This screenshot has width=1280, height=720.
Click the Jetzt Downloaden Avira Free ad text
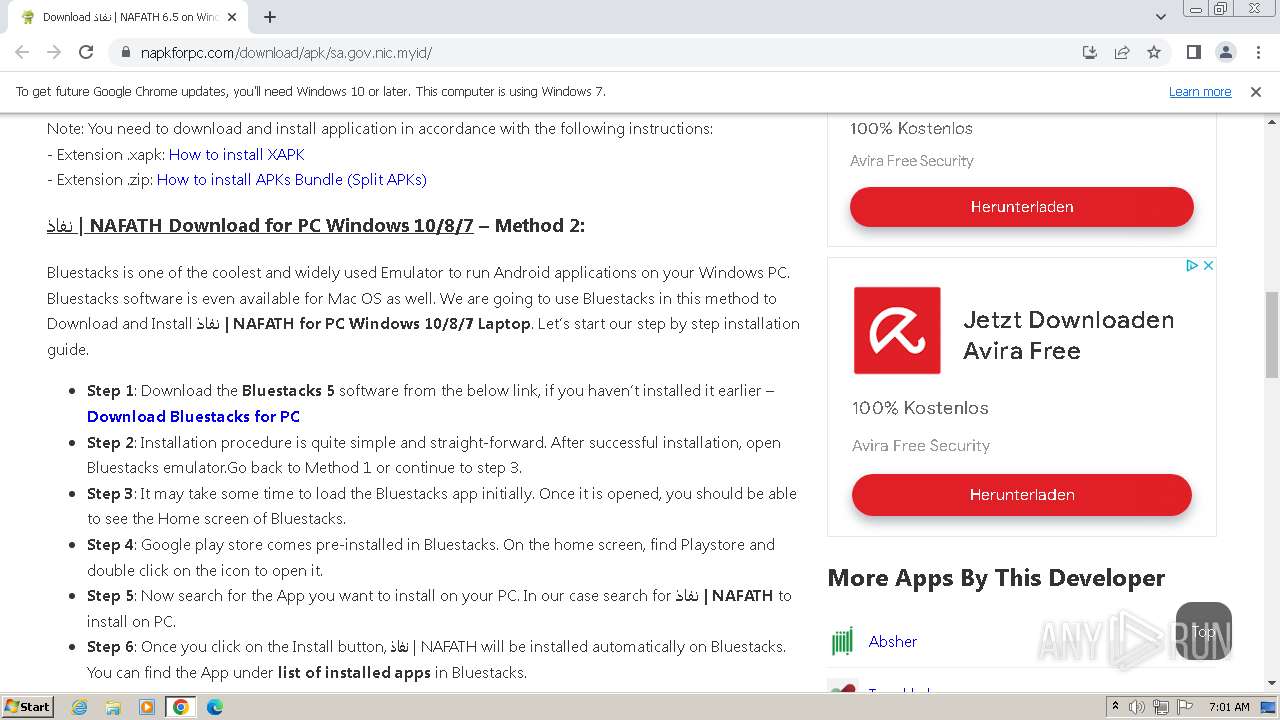[x=1068, y=335]
